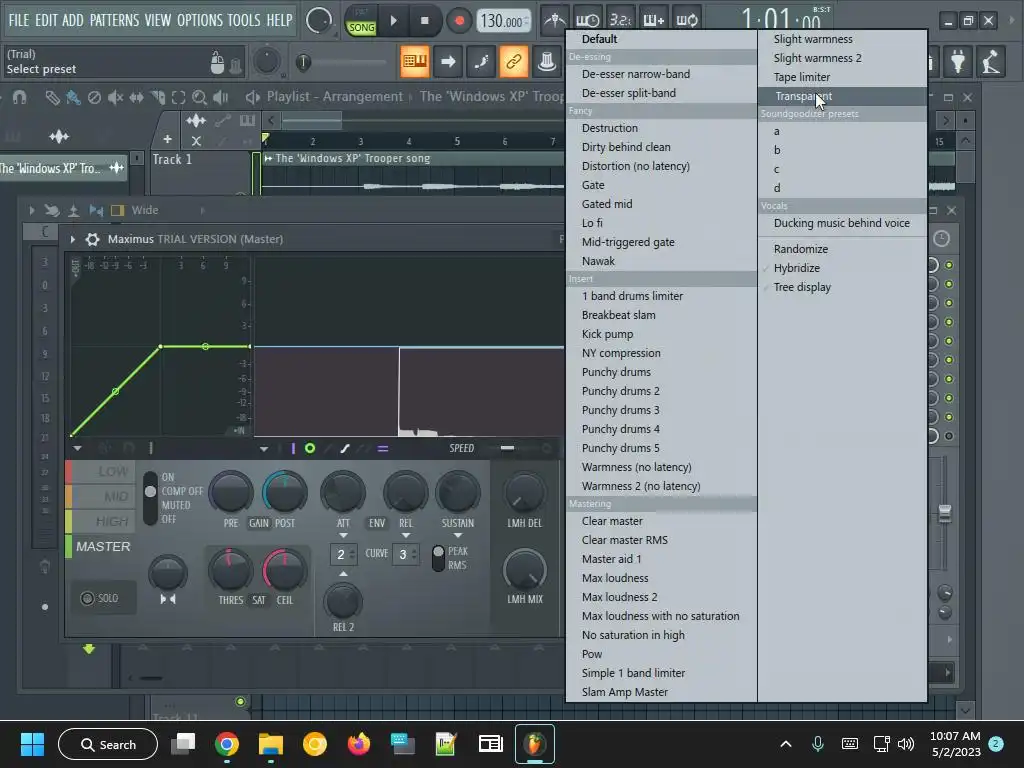Click the green circle monitor display icon

310,448
